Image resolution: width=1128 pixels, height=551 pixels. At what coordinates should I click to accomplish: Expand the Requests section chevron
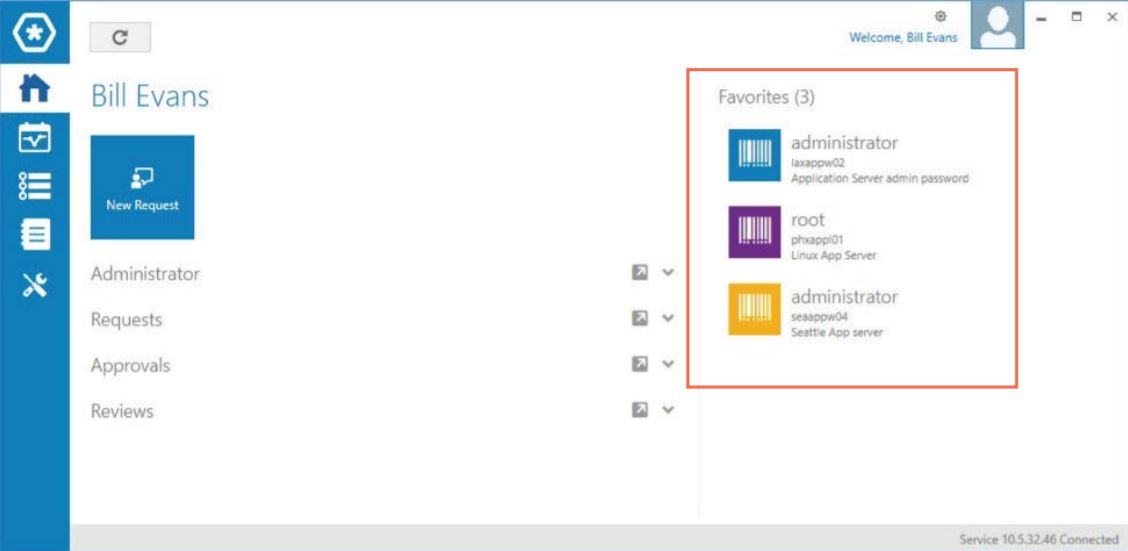668,319
